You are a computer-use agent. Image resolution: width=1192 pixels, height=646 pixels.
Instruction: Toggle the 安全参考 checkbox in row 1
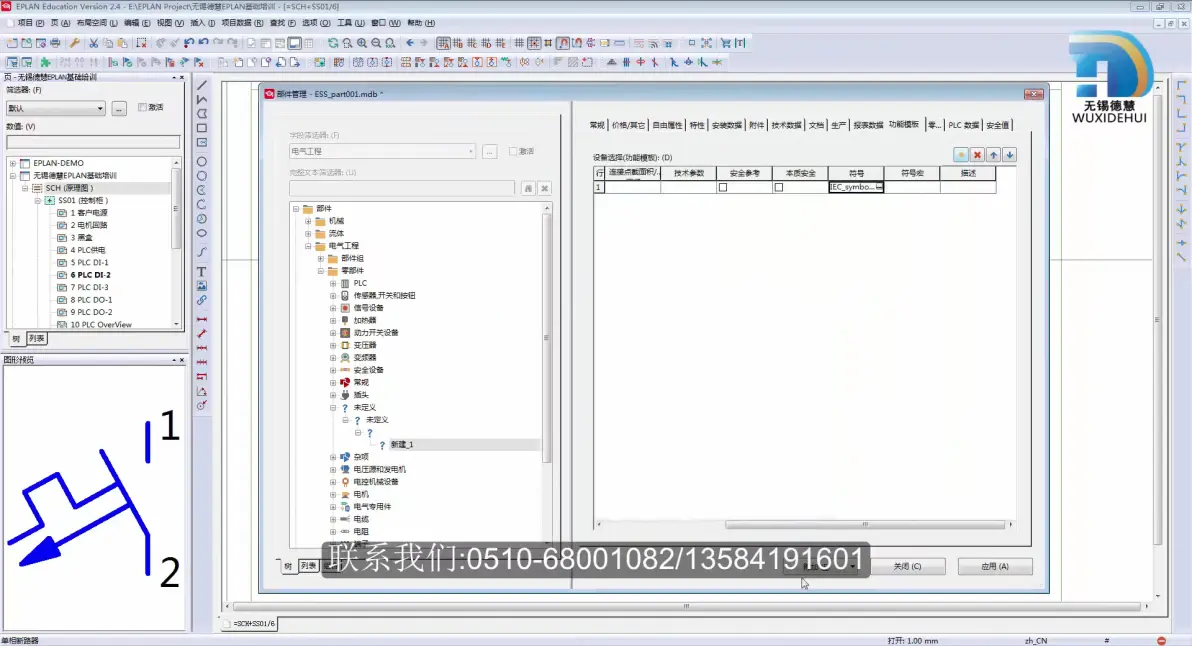pyautogui.click(x=723, y=187)
